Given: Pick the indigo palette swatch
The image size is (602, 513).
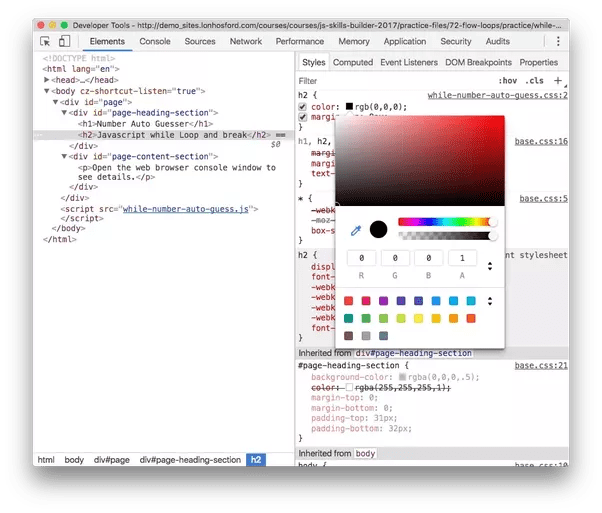Looking at the screenshot, I should pos(418,301).
